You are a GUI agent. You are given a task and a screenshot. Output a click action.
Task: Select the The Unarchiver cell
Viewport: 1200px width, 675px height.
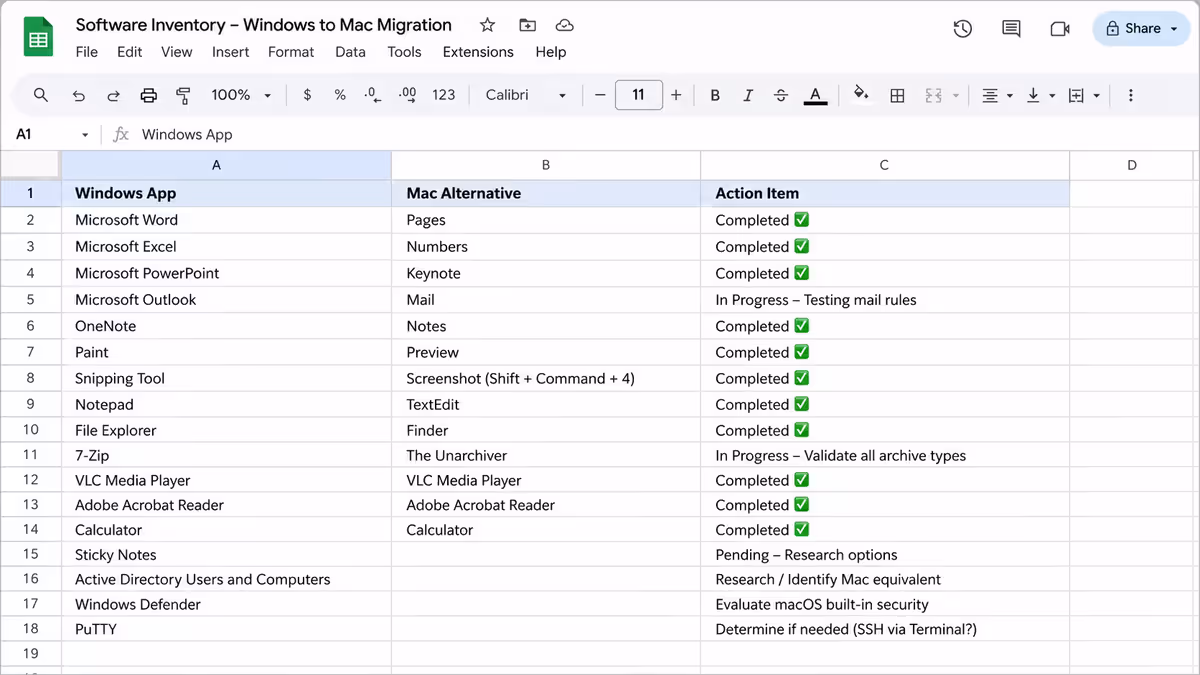coord(546,455)
